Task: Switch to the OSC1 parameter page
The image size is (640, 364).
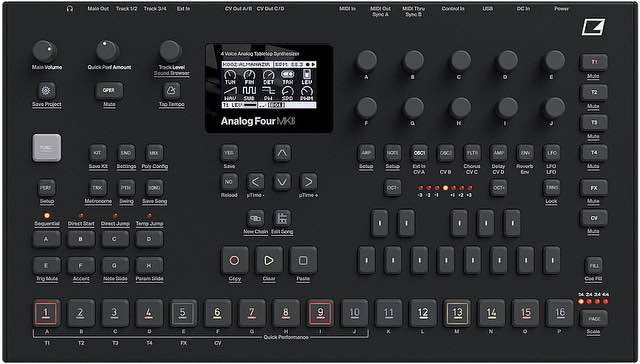Action: (419, 153)
